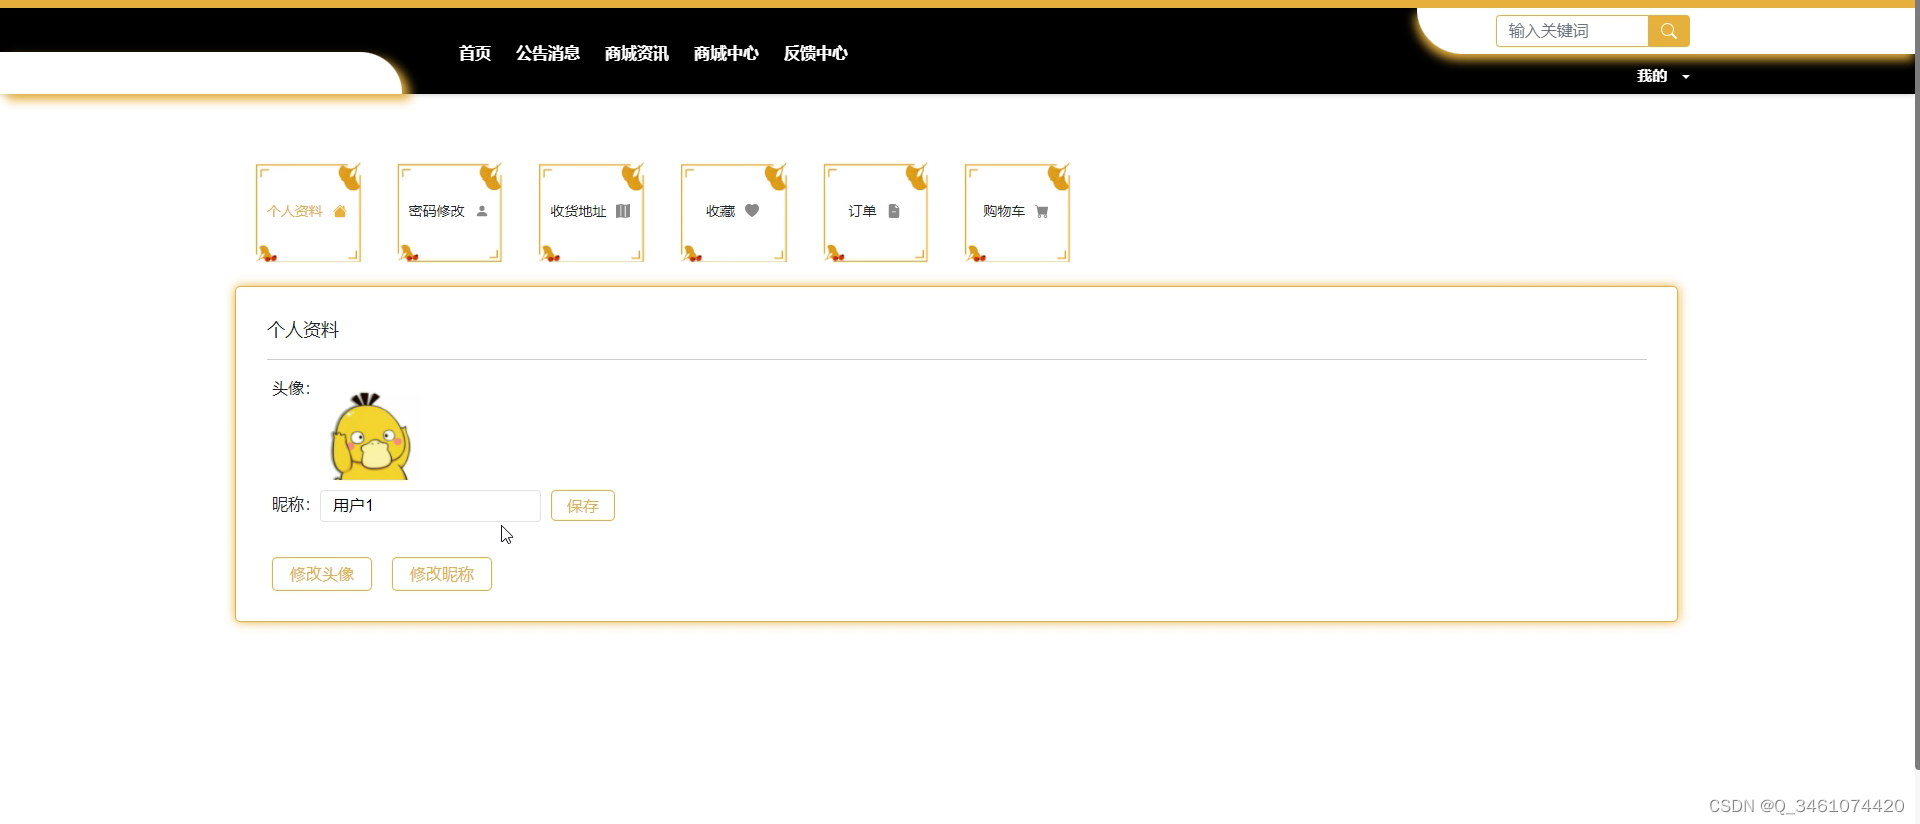Click the 保存 button
The image size is (1920, 824).
click(583, 506)
